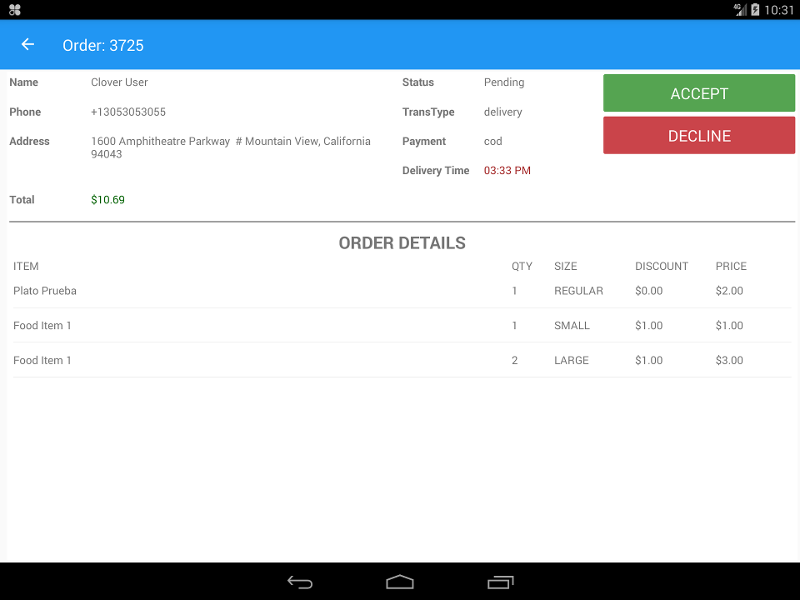Select the Food Item 1 SMALL row name

42,326
